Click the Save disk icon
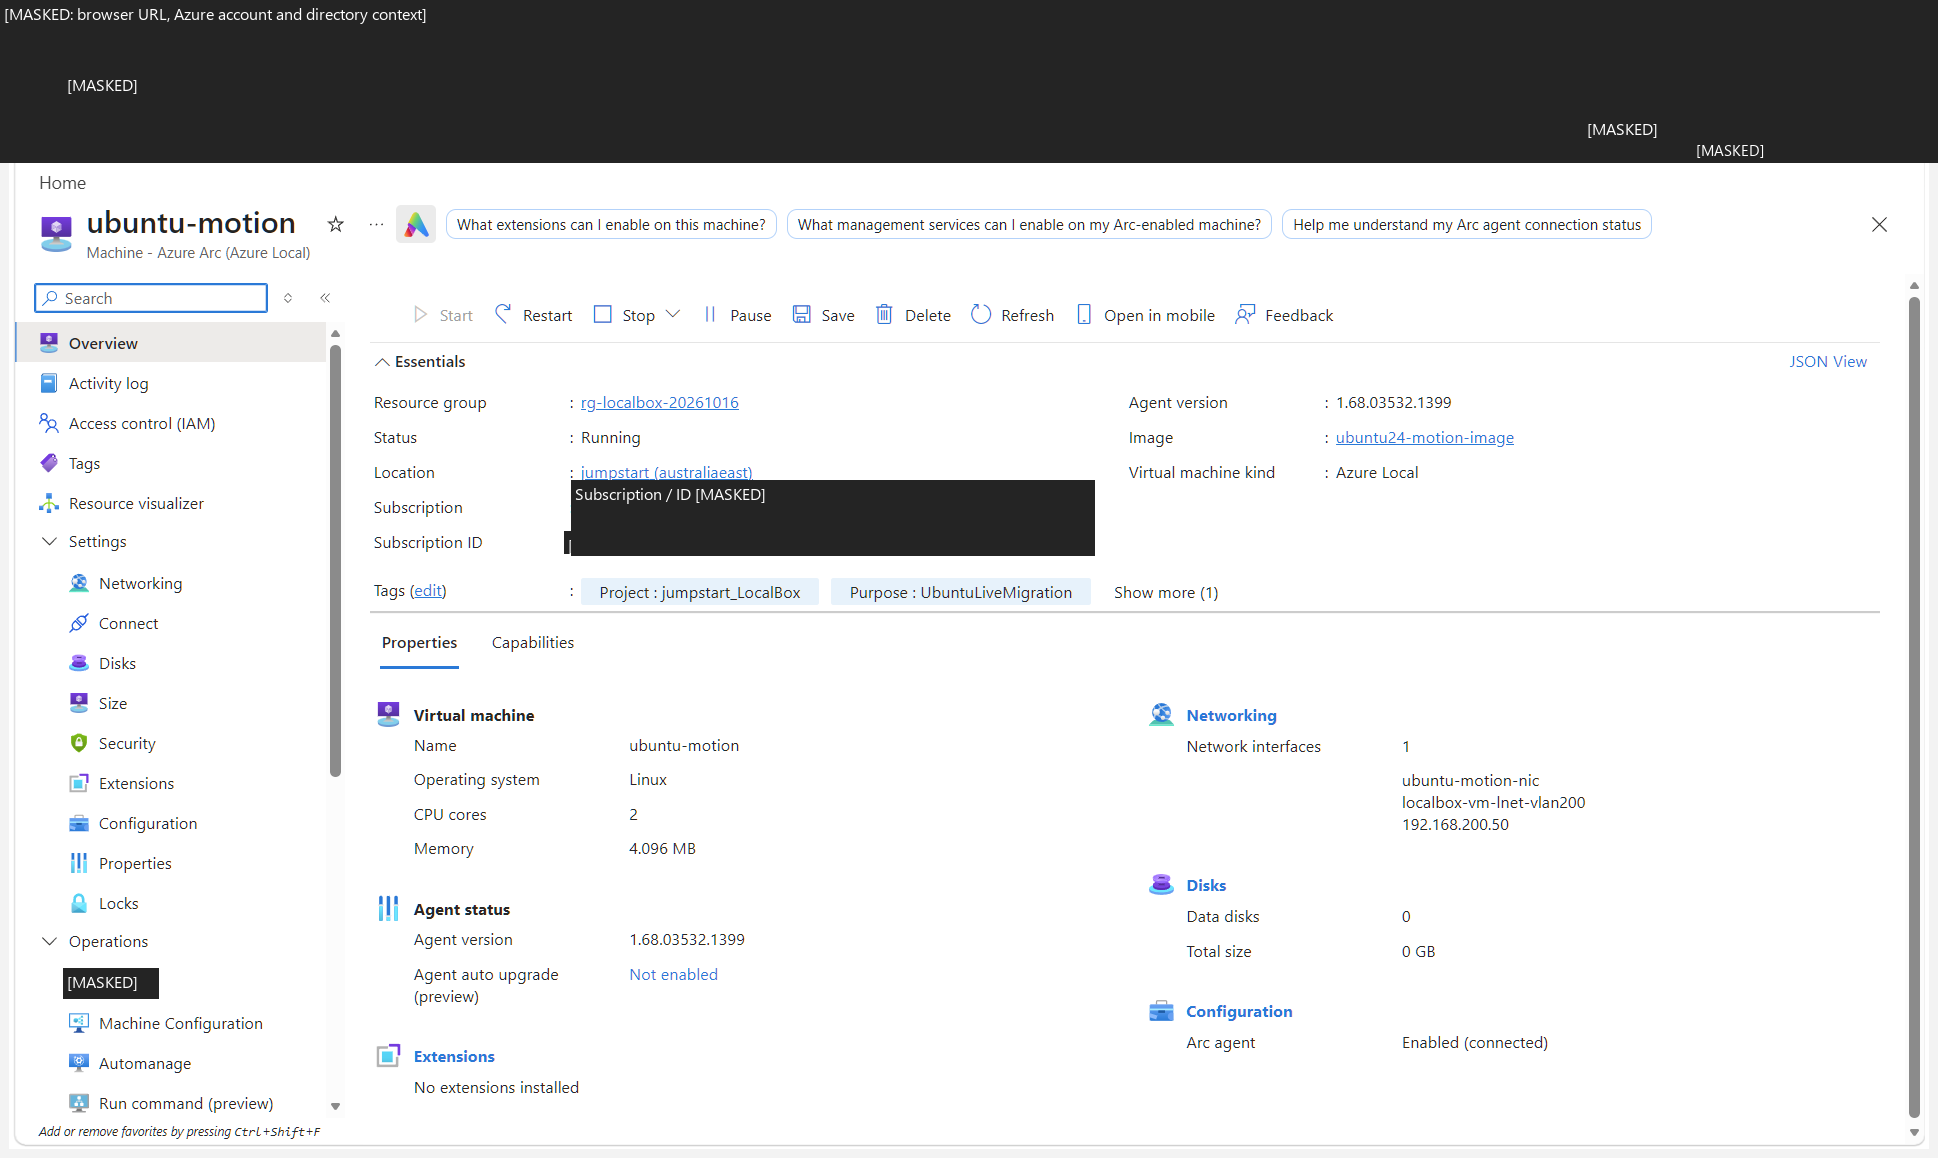The image size is (1938, 1158). (801, 314)
